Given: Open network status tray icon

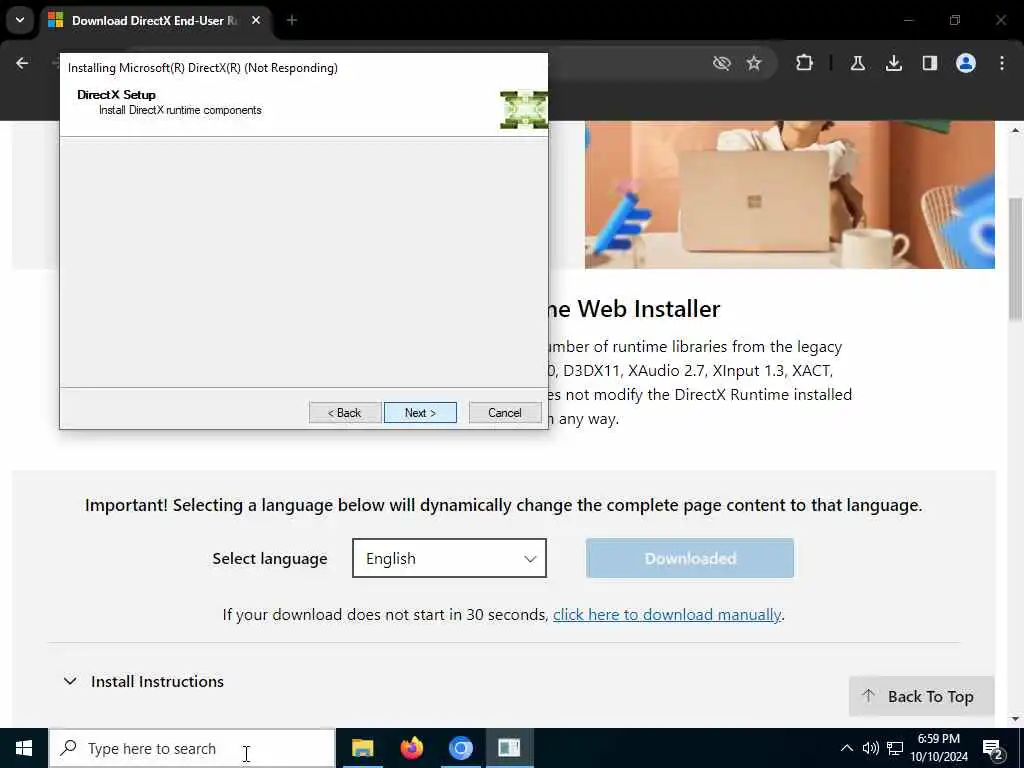Looking at the screenshot, I should pos(895,748).
